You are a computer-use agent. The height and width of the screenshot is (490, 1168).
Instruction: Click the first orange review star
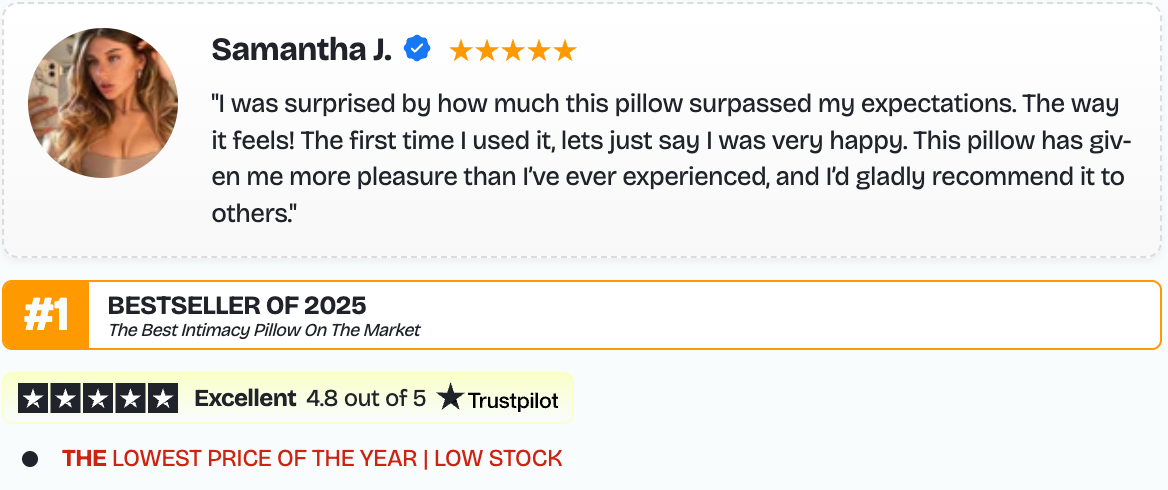(x=461, y=50)
